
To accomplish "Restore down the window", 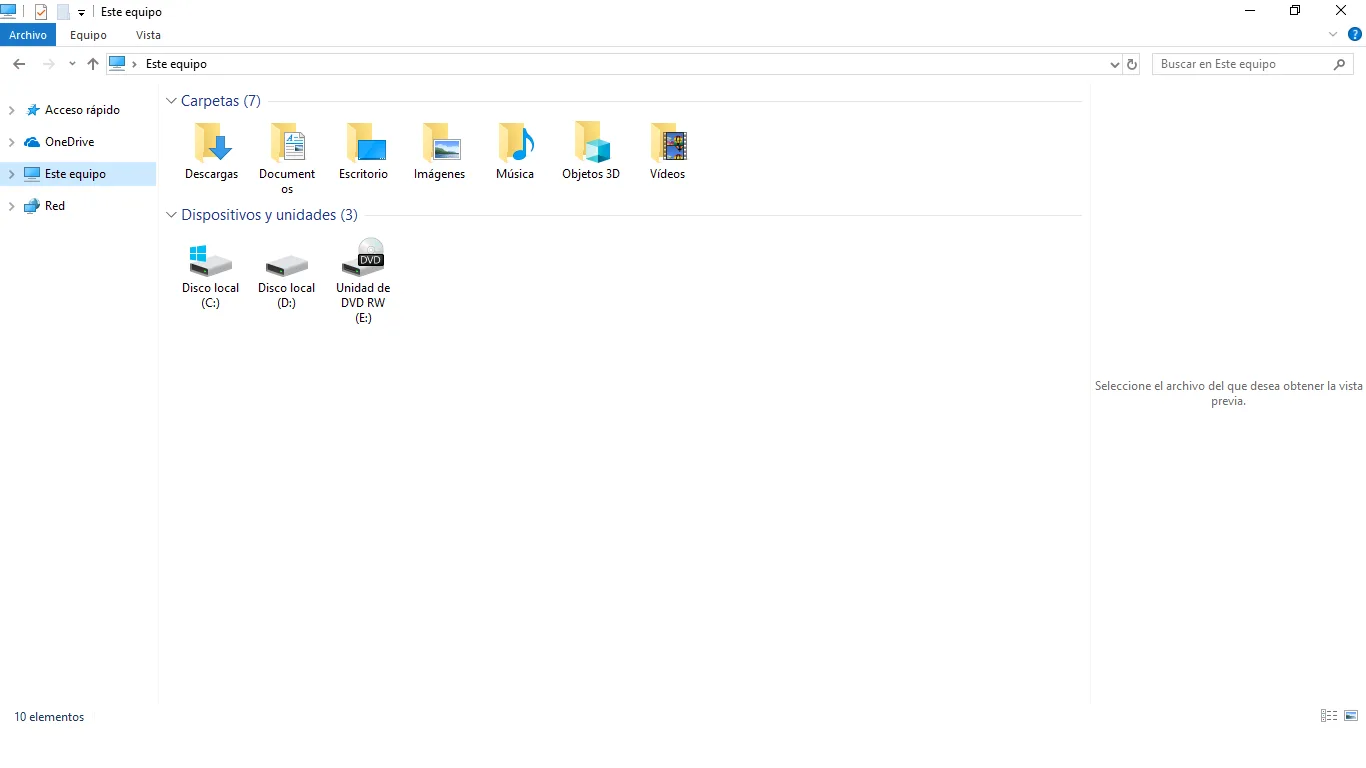I will [x=1295, y=11].
